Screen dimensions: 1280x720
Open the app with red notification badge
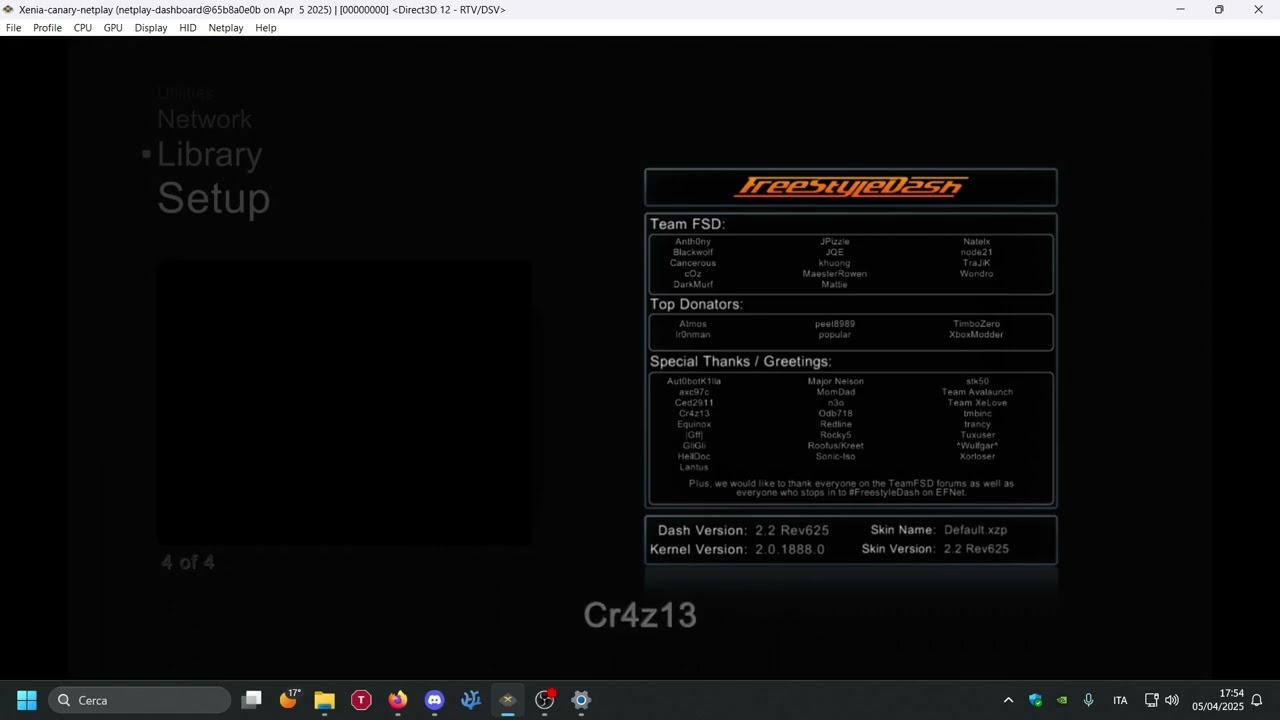pyautogui.click(x=545, y=700)
